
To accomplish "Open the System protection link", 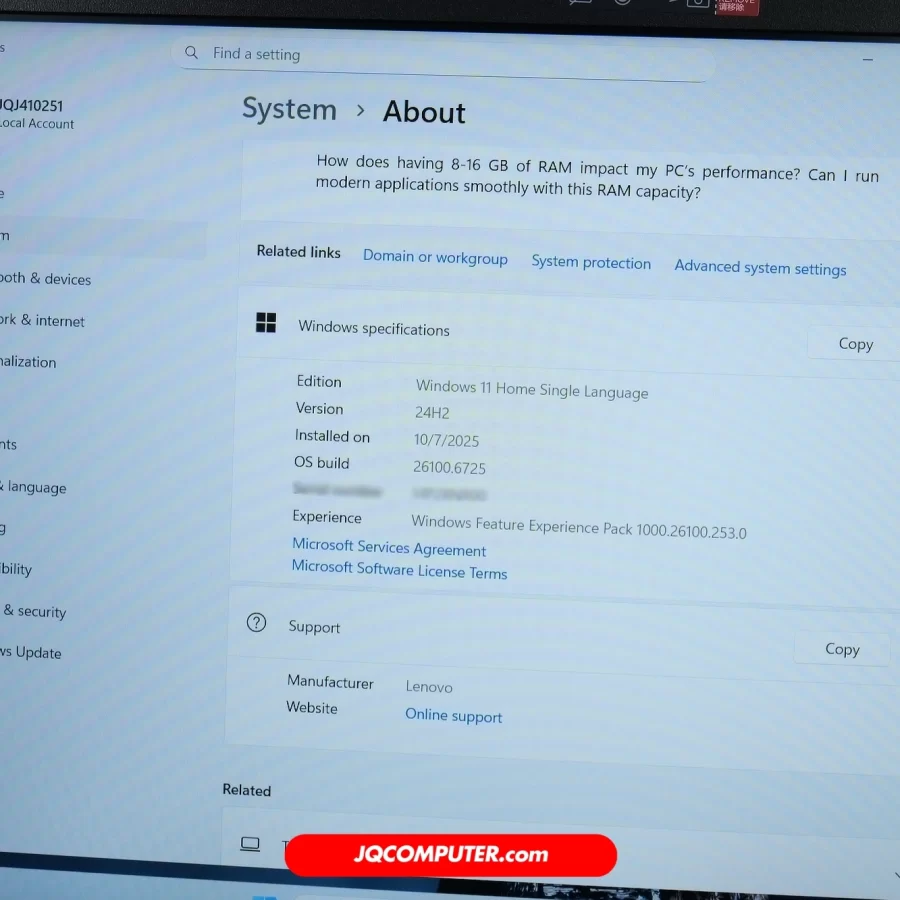I will tap(591, 262).
